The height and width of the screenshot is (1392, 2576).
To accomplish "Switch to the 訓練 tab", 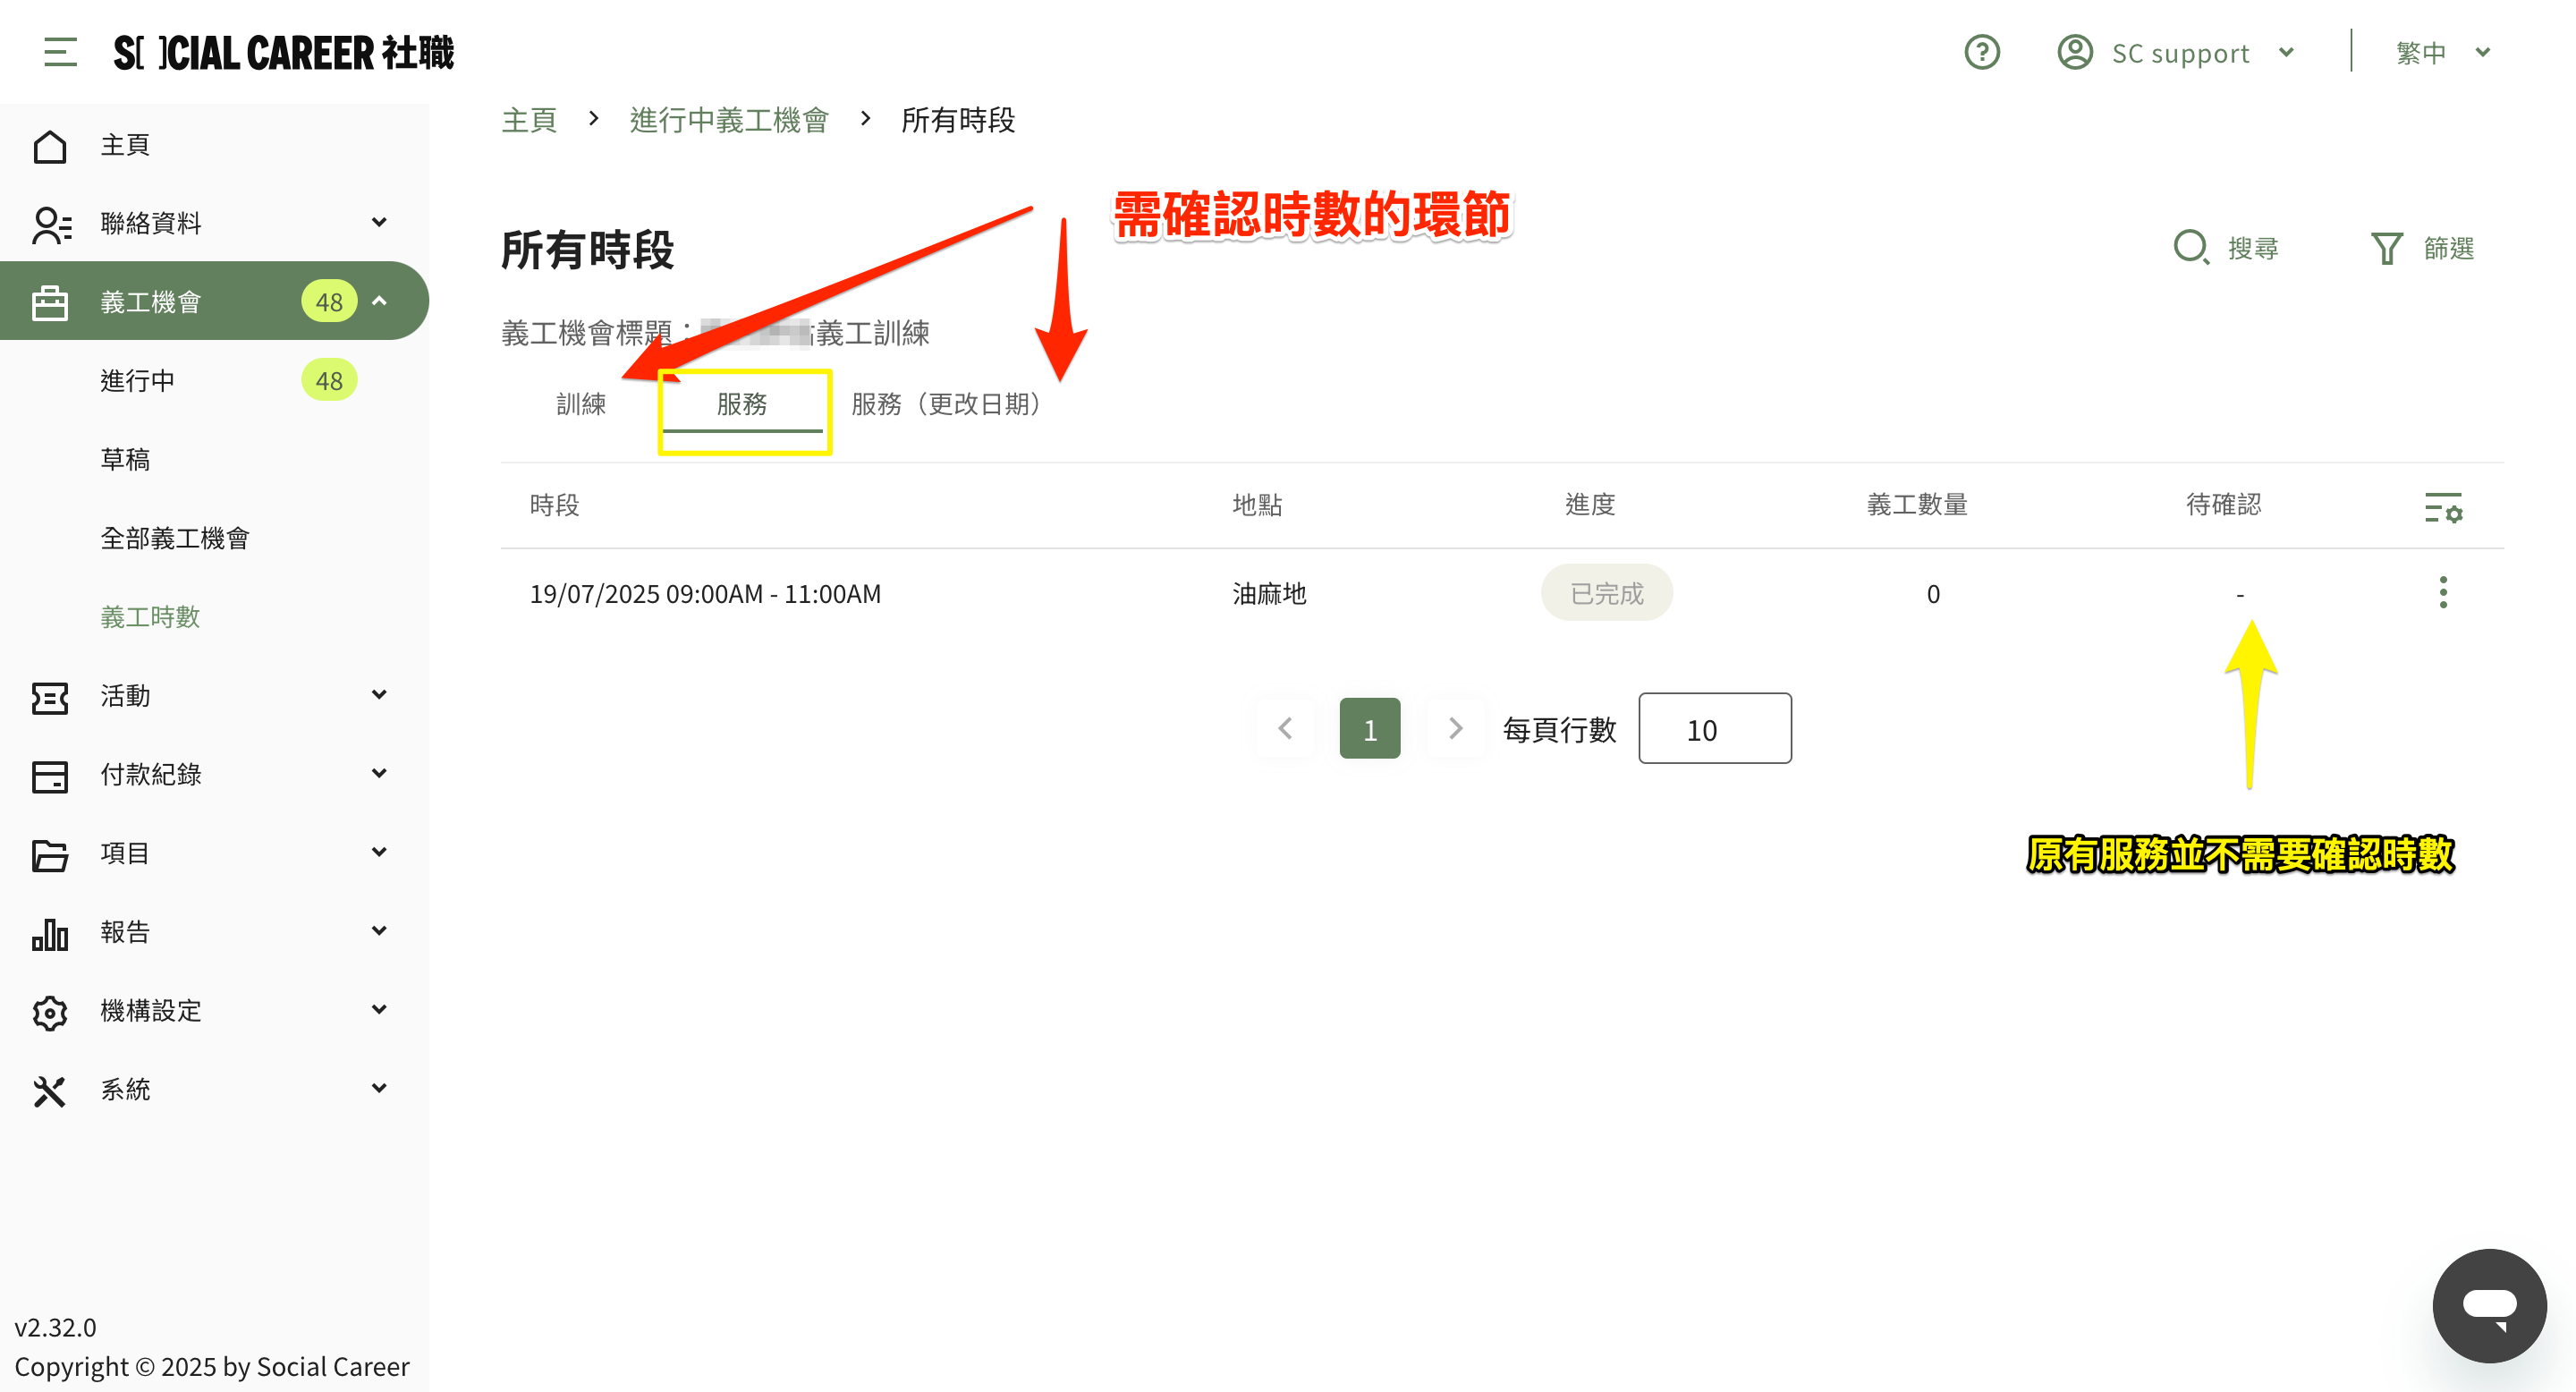I will coord(581,404).
